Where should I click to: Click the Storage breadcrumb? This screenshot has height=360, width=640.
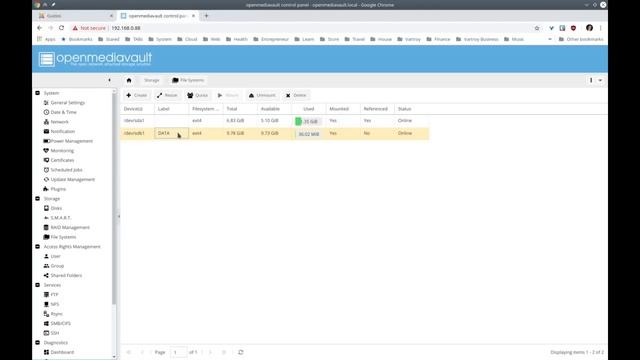coord(151,80)
